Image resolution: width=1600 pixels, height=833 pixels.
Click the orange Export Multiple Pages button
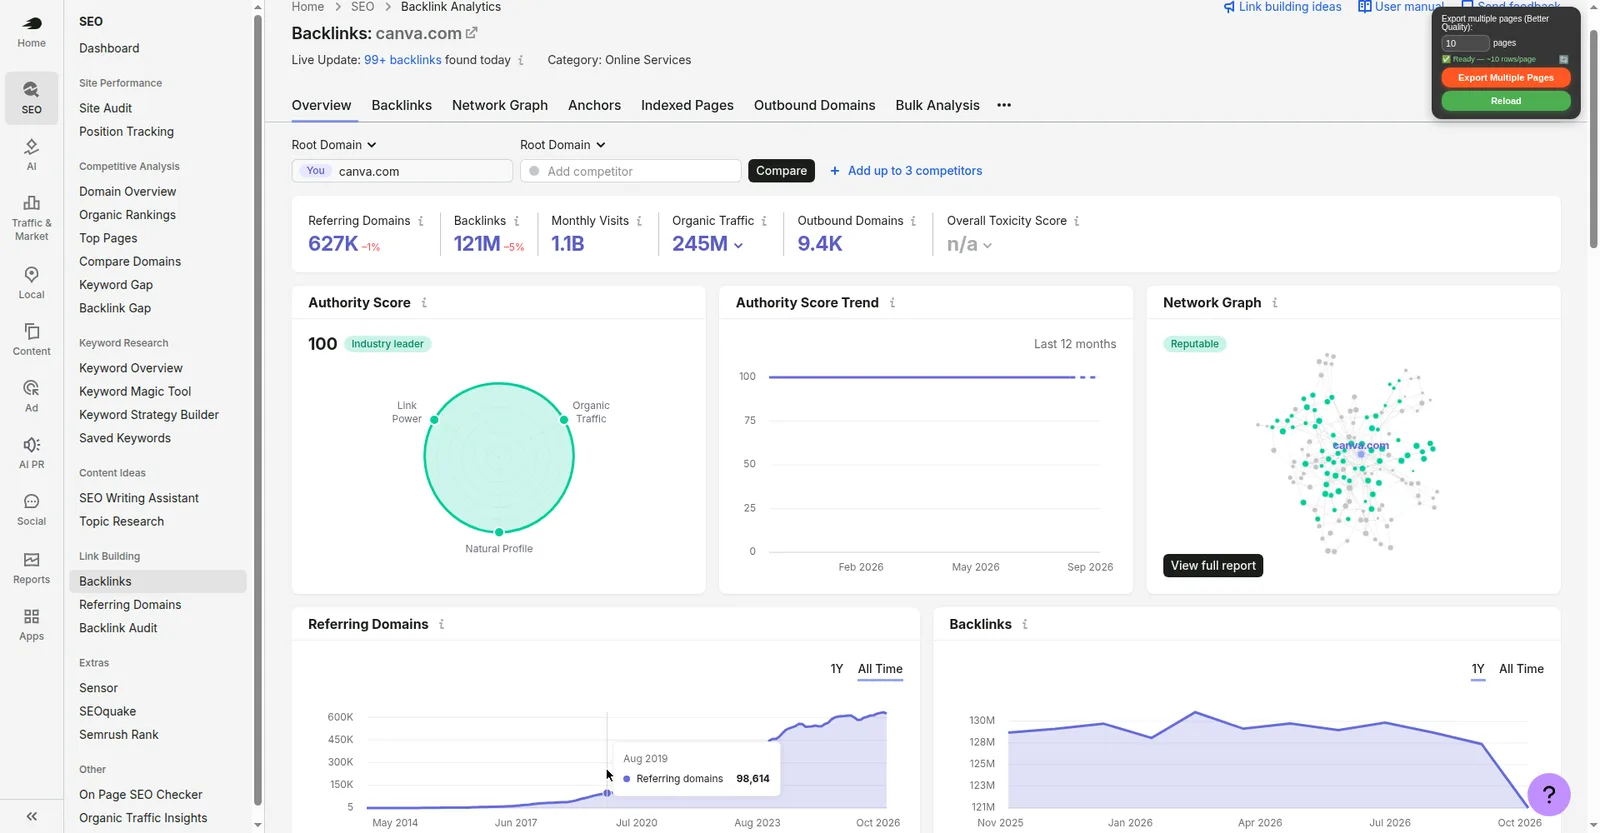pyautogui.click(x=1506, y=78)
